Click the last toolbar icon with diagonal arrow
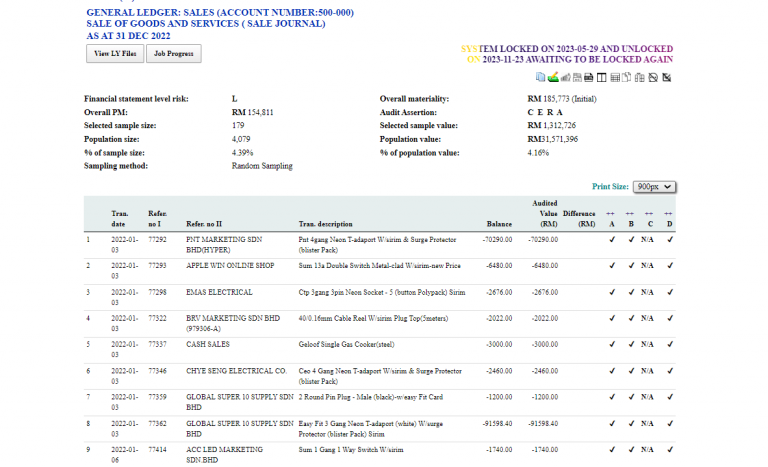 [x=667, y=77]
